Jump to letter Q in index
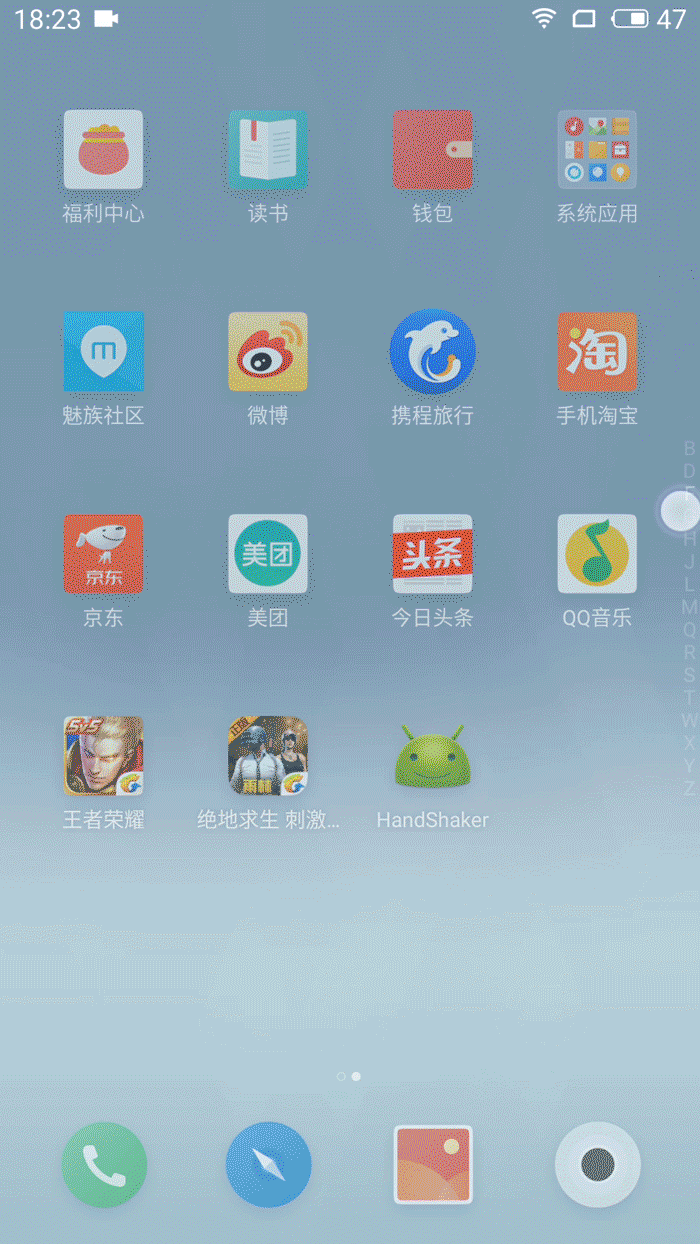The width and height of the screenshot is (700, 1244). [689, 630]
